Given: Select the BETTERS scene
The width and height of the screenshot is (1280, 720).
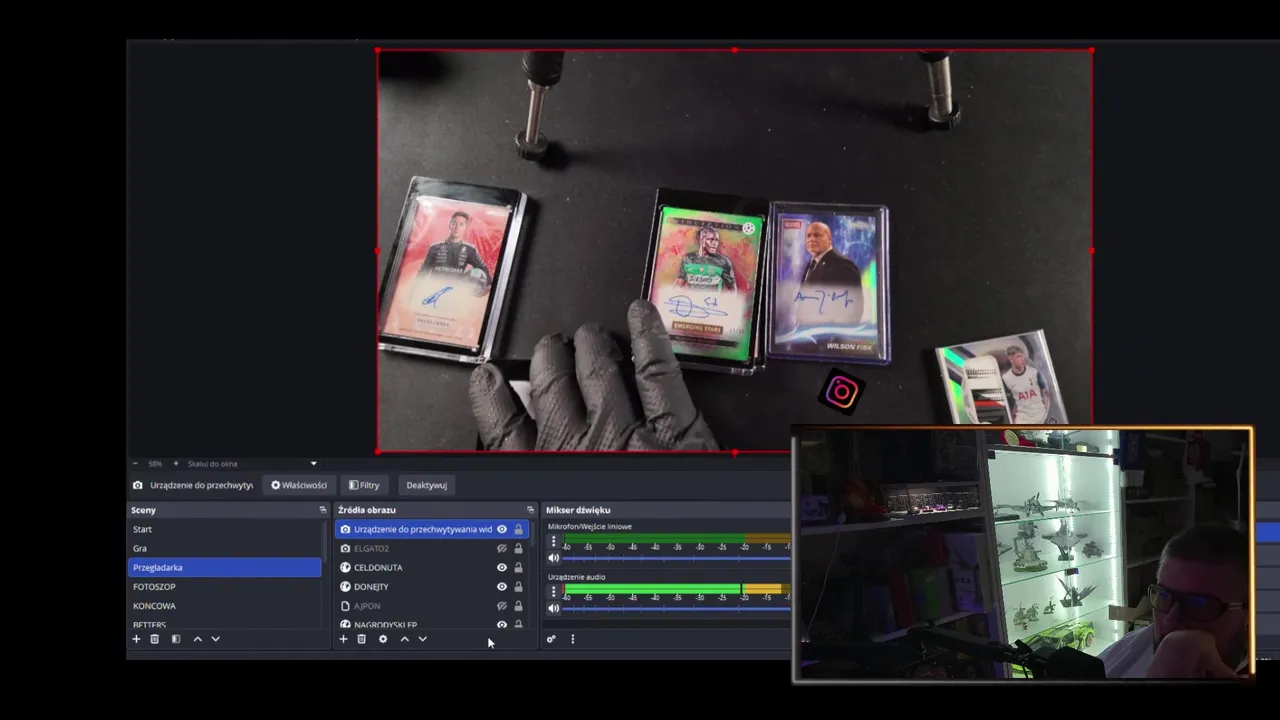Looking at the screenshot, I should (225, 623).
